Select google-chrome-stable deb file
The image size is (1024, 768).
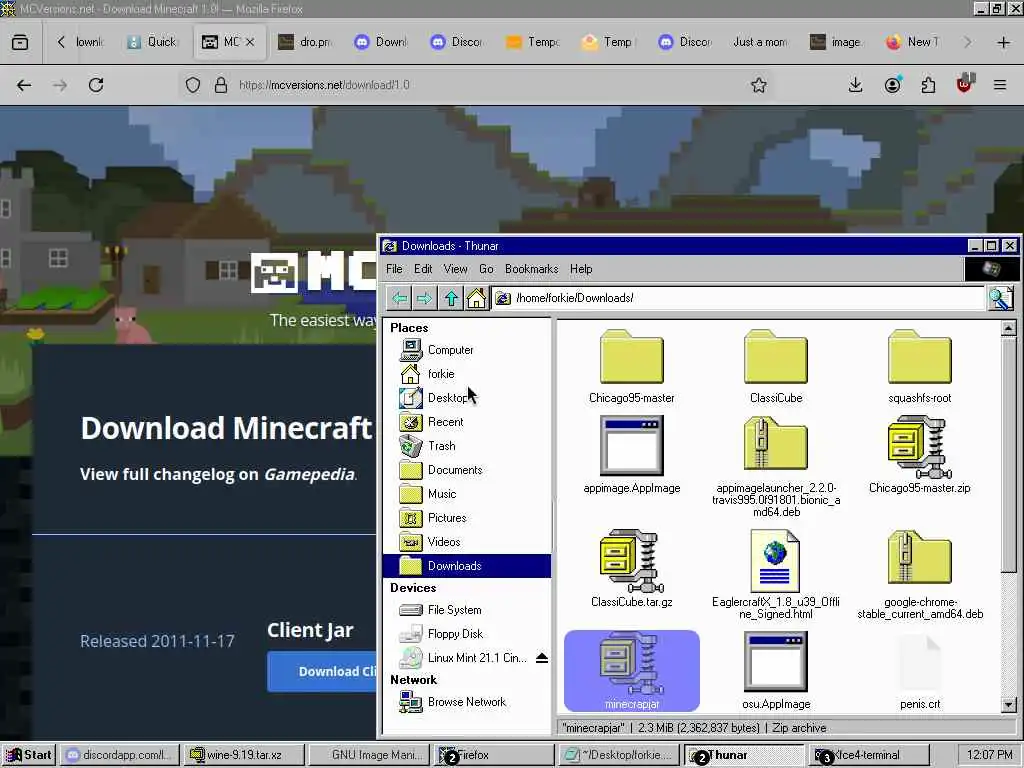(920, 558)
